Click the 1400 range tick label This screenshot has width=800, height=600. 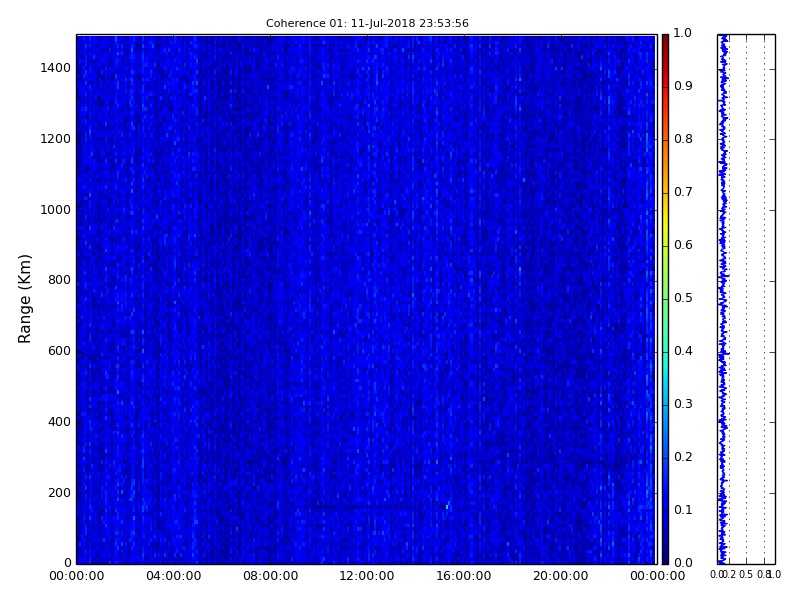pos(56,68)
